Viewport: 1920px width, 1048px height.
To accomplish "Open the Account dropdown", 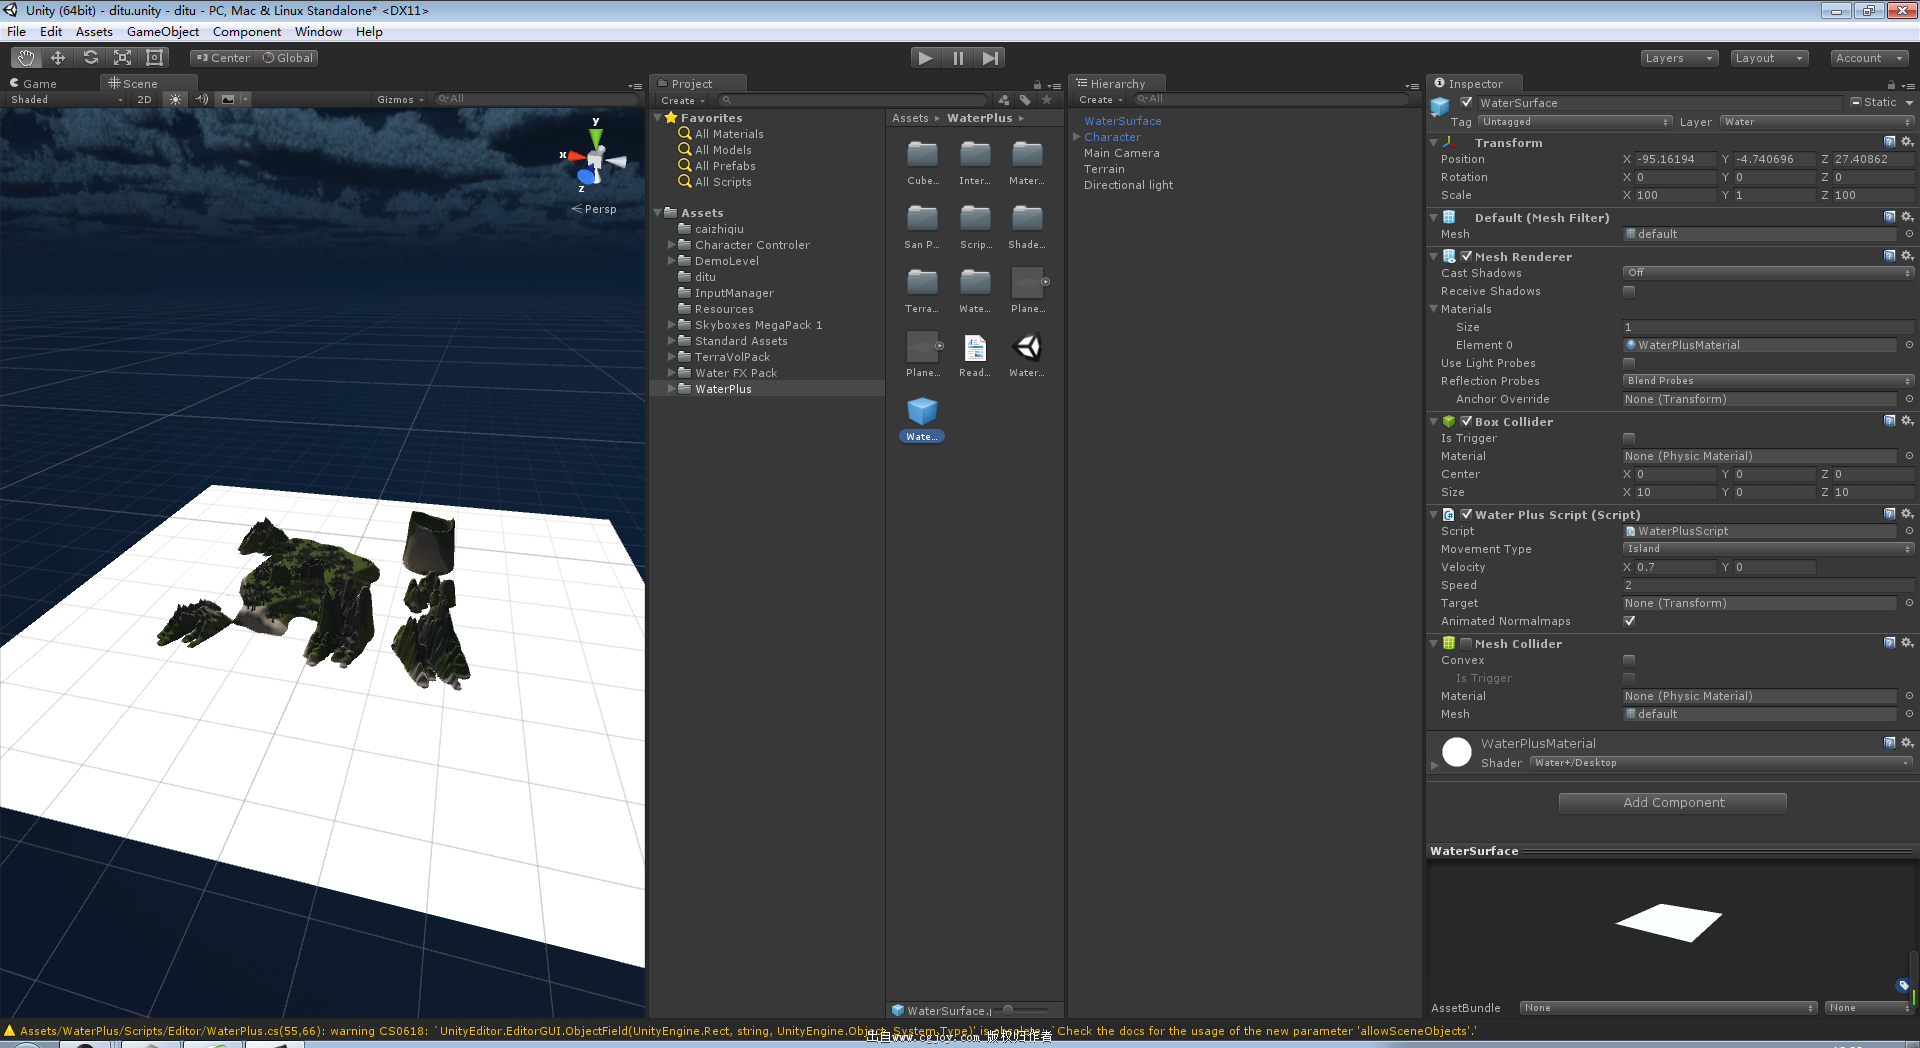I will 1869,58.
